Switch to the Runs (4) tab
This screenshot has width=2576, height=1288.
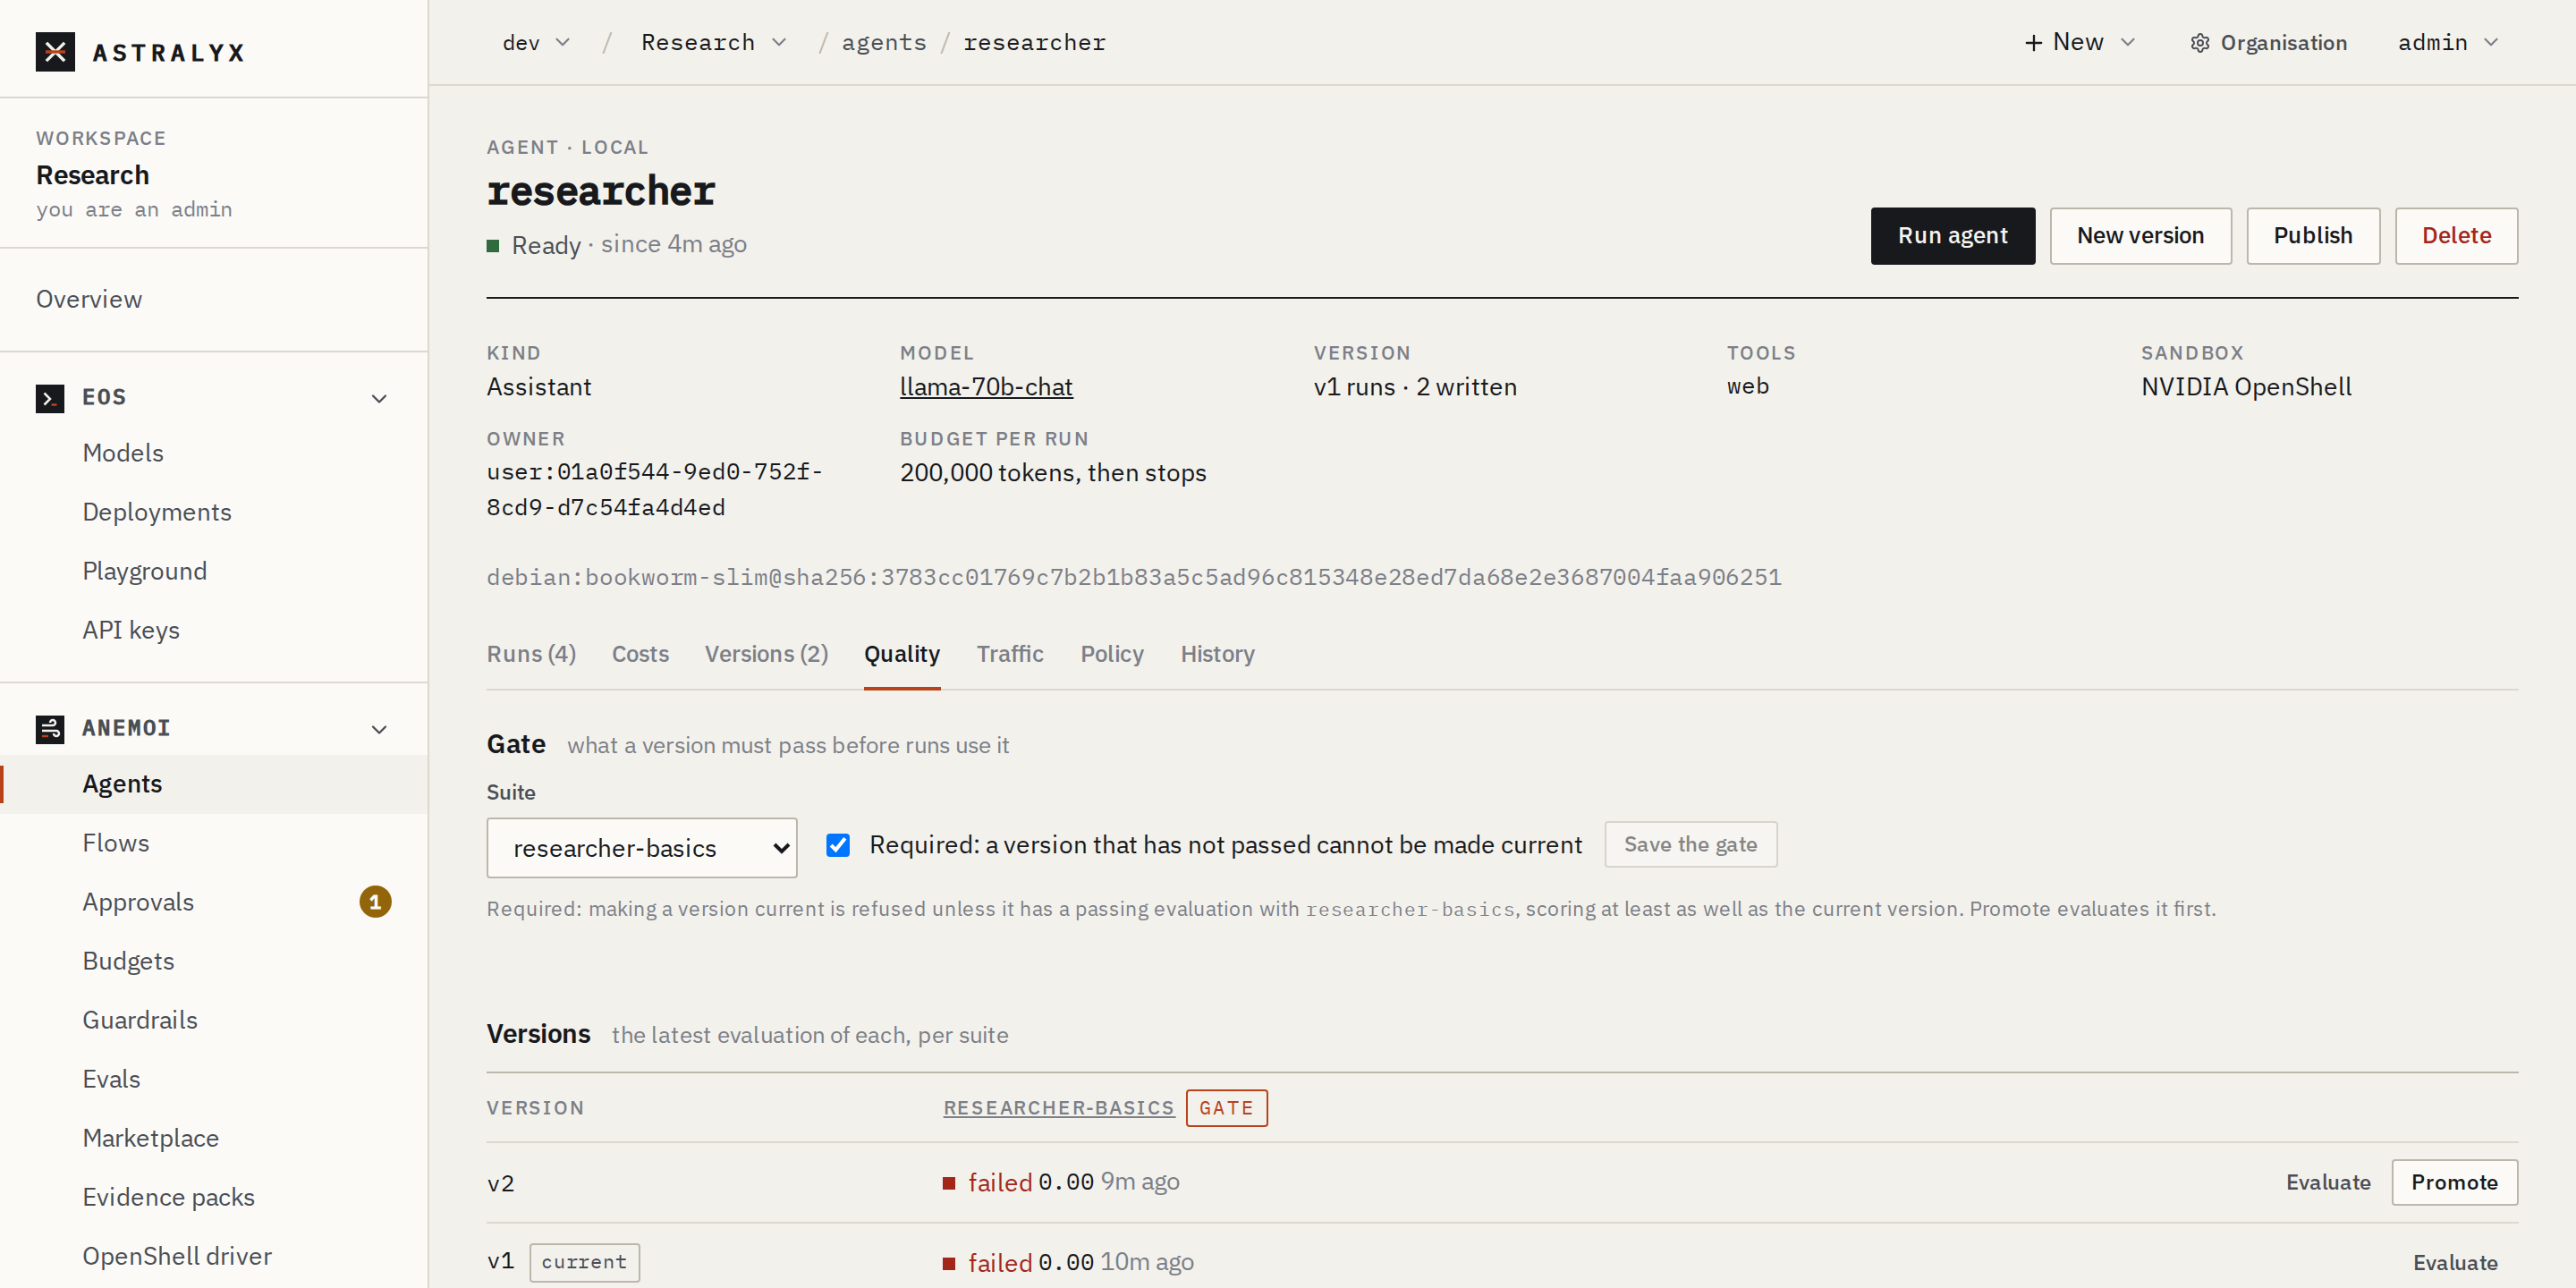531,654
